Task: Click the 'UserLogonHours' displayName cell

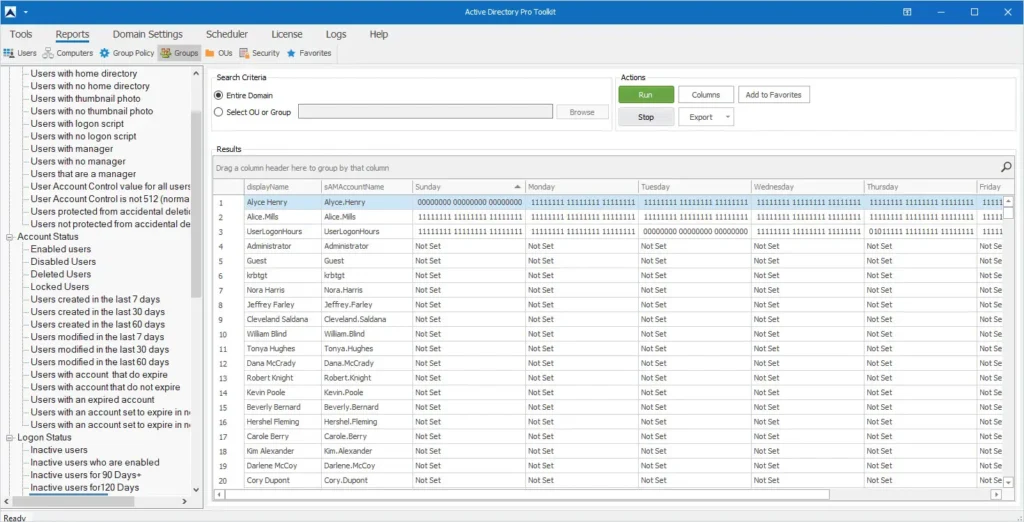Action: pos(283,231)
